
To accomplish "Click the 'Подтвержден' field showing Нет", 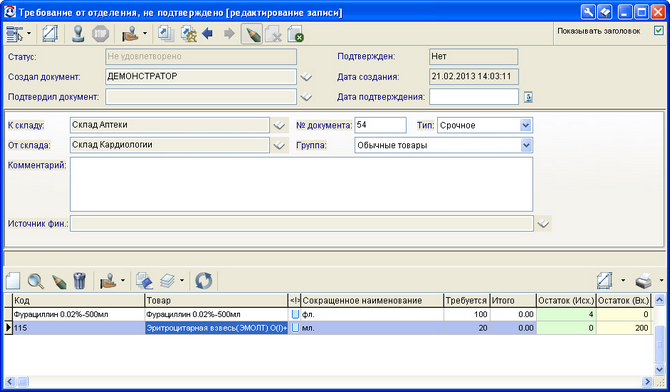I will (473, 56).
